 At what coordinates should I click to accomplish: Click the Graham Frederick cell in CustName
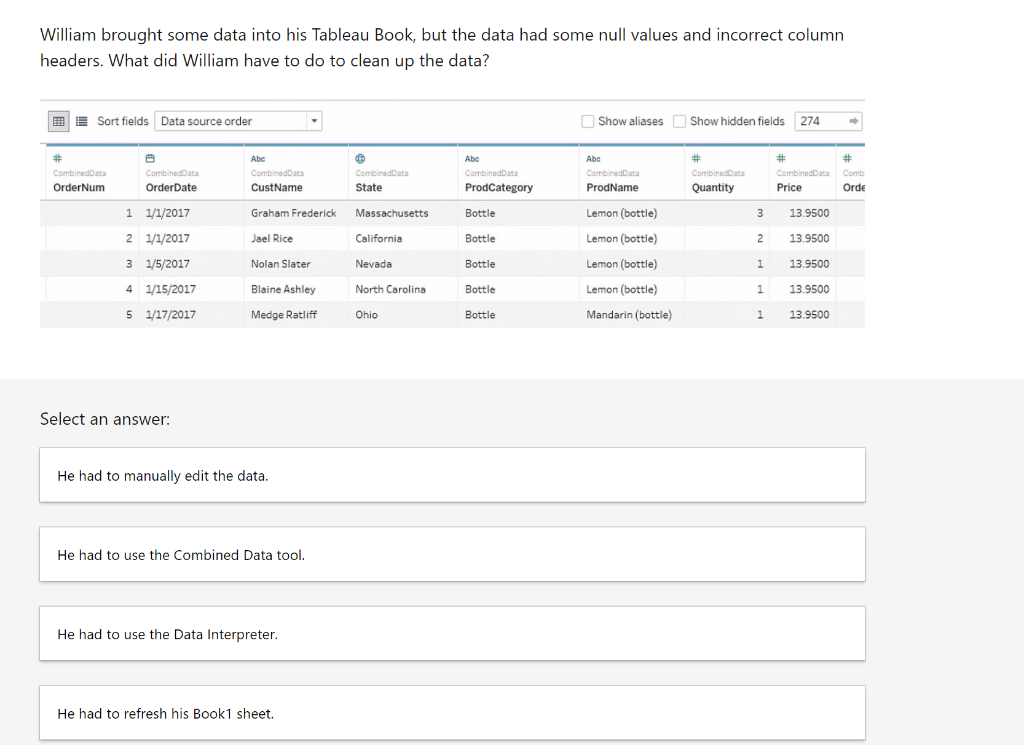click(295, 213)
